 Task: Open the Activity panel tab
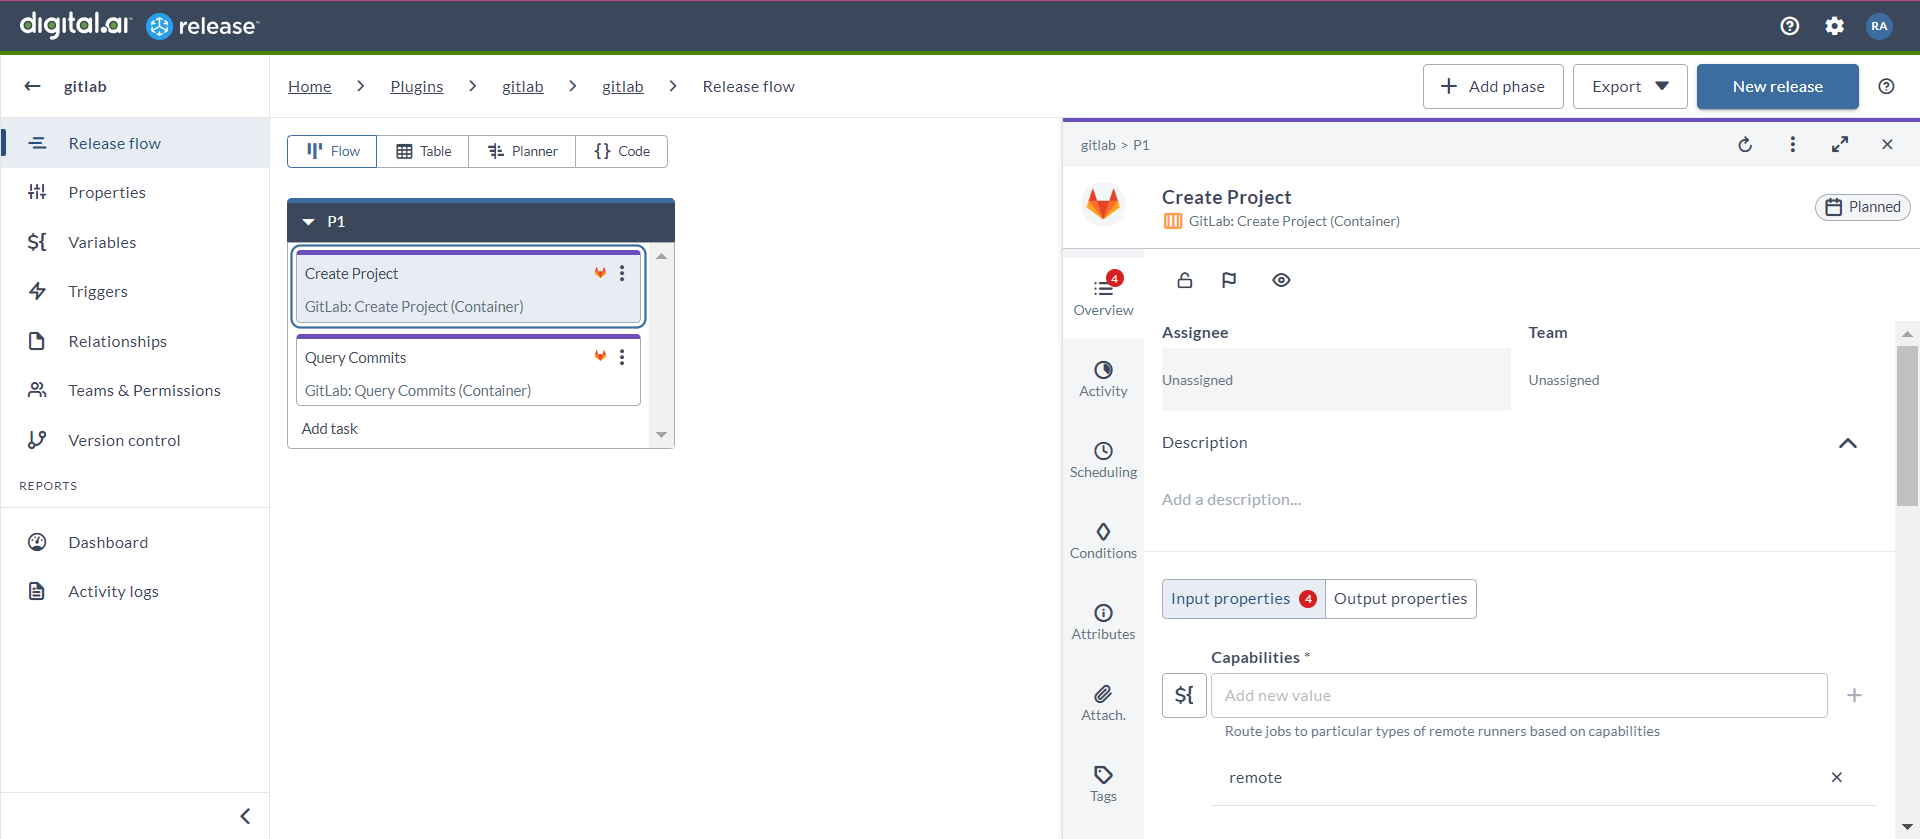pos(1103,379)
